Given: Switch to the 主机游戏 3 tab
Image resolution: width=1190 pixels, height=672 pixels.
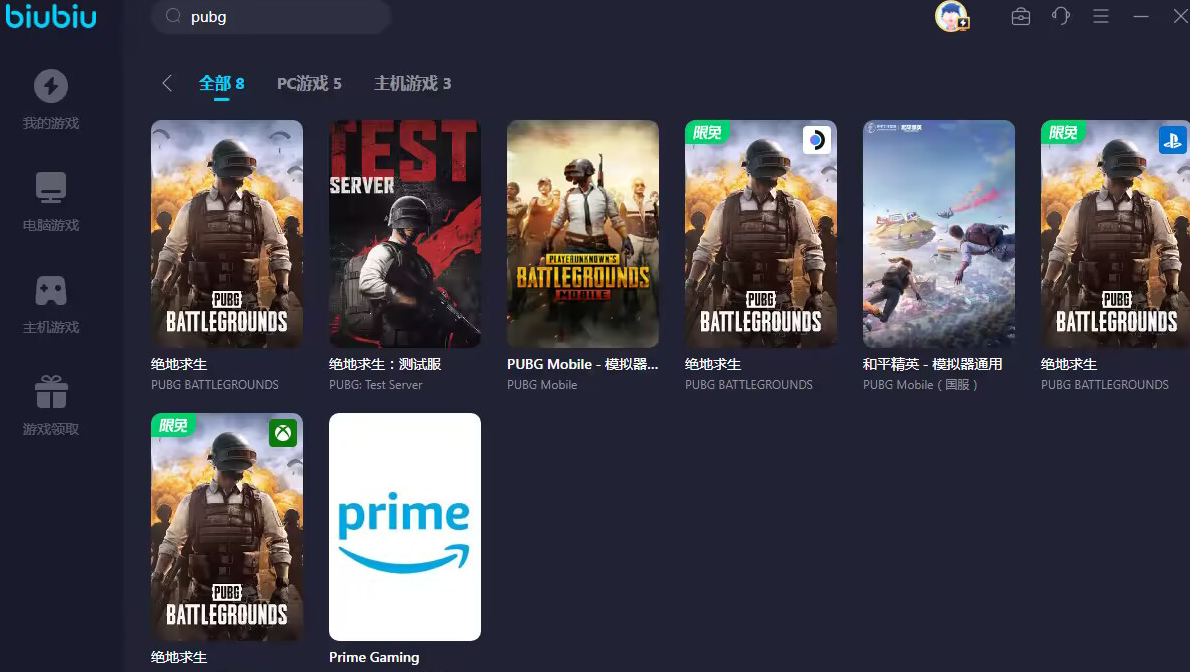Looking at the screenshot, I should click(412, 84).
